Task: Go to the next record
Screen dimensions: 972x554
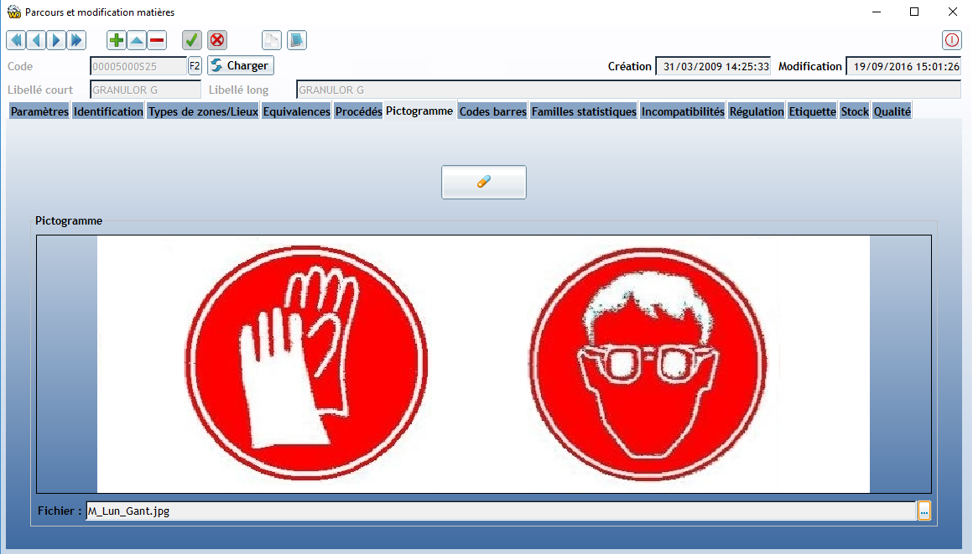Action: (56, 40)
